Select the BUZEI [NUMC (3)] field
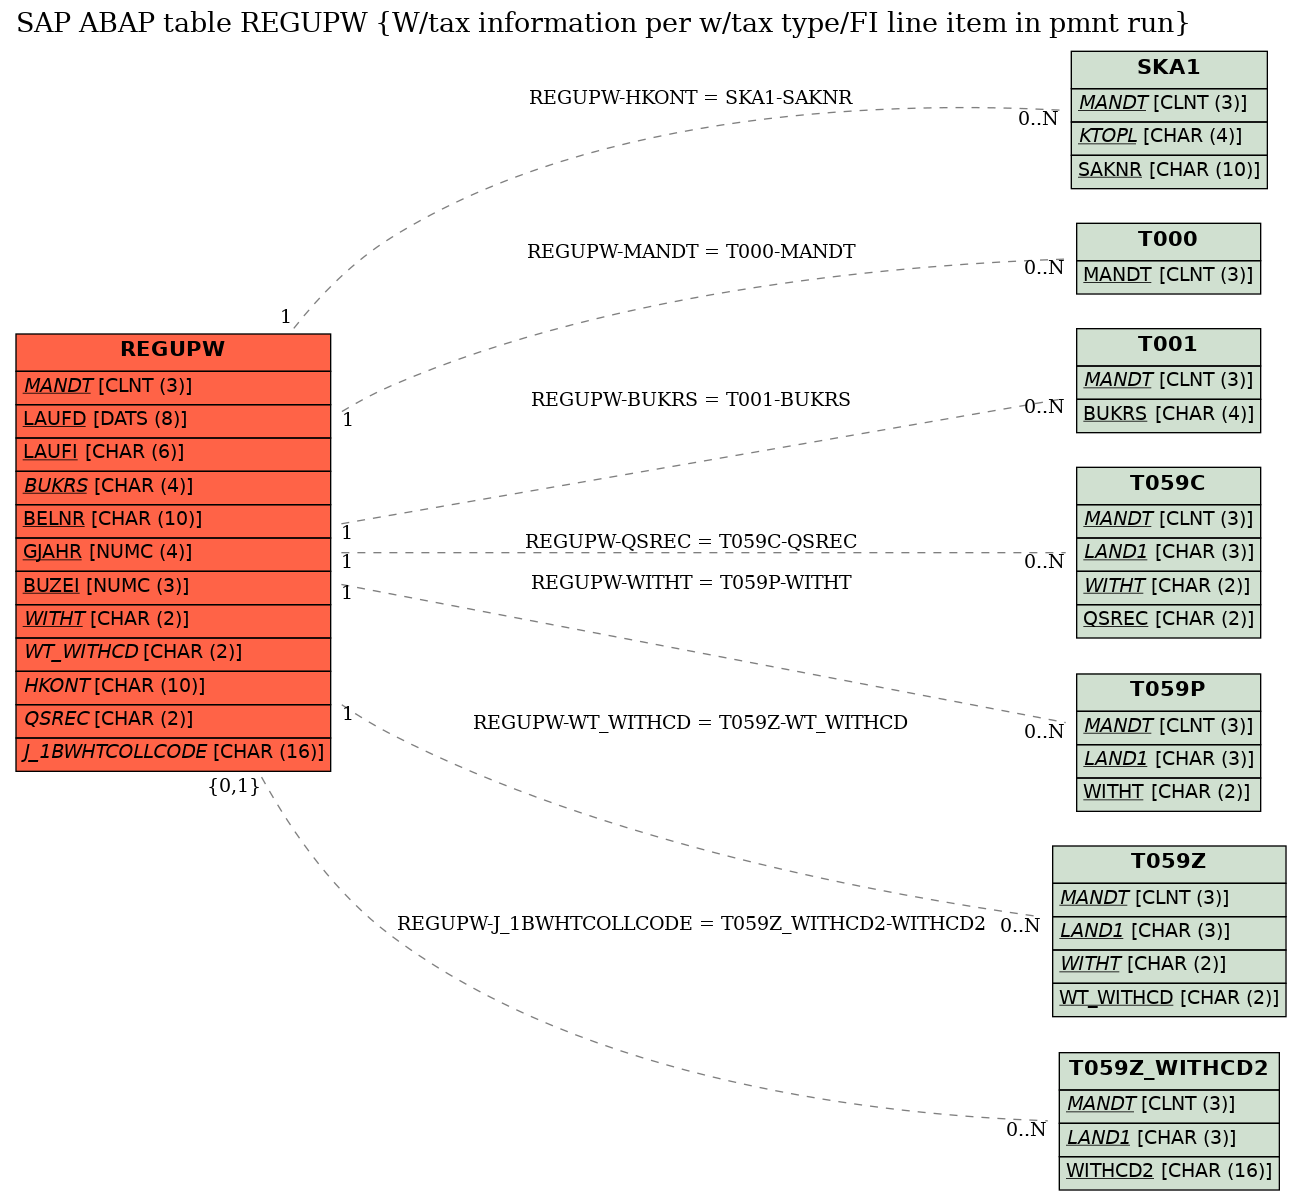1301x1200 pixels. (x=173, y=587)
